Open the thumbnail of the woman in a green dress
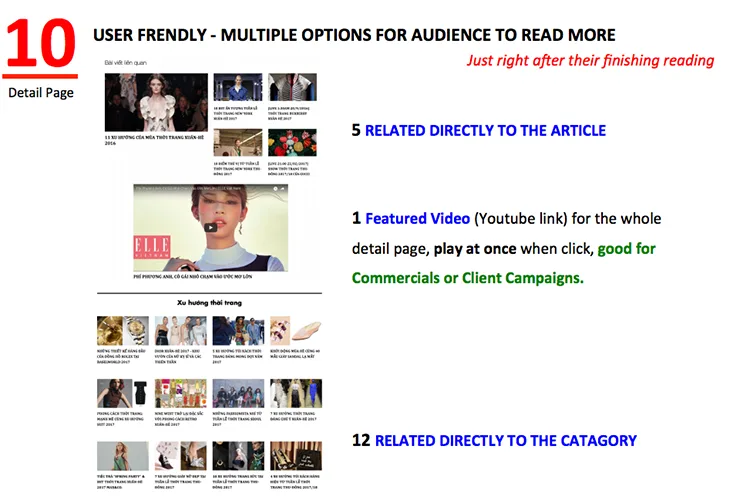The height and width of the screenshot is (500, 730). pos(123,456)
